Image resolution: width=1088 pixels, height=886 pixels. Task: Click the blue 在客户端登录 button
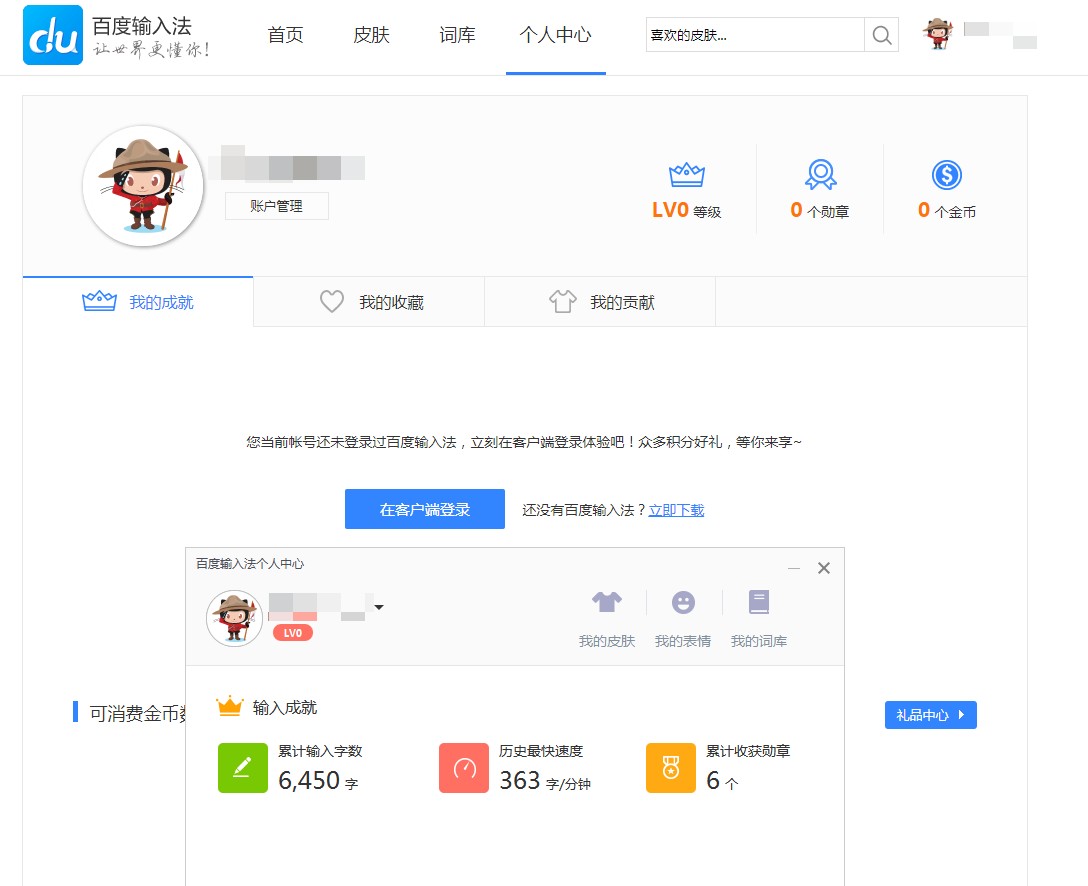[x=425, y=509]
